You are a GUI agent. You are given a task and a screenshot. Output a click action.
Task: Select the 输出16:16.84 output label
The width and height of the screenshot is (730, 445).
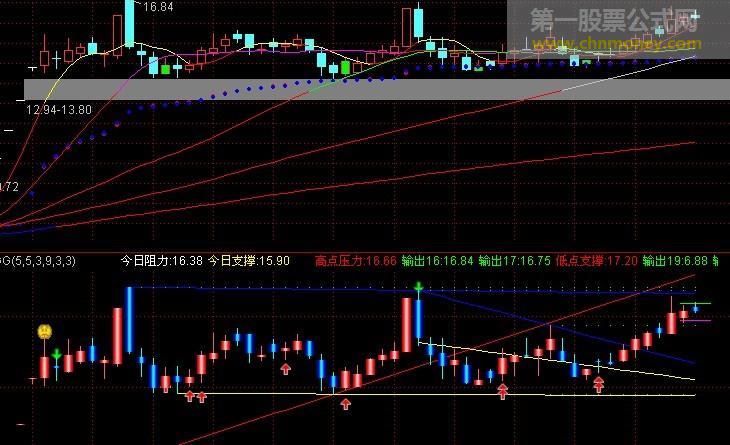click(x=437, y=261)
